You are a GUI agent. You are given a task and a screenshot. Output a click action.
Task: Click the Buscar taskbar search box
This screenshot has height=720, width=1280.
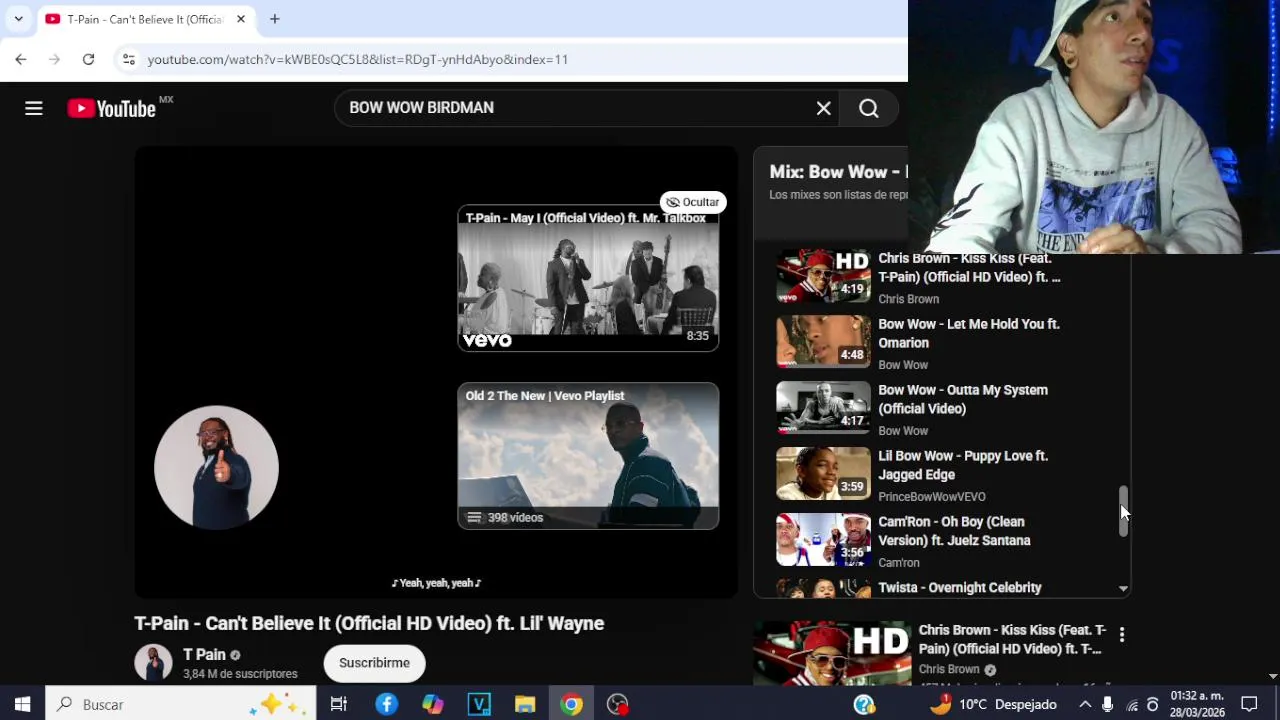click(181, 704)
